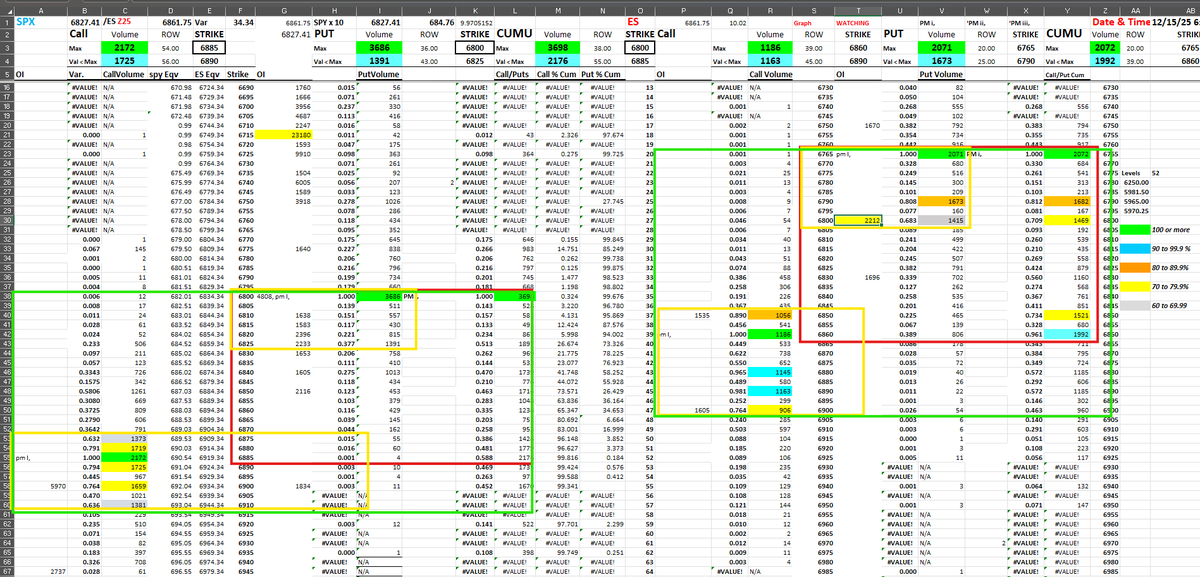Screen dimensions: 1200x577
Task: Select ES Call 'Val < Max' cell '1163'
Action: coord(768,61)
